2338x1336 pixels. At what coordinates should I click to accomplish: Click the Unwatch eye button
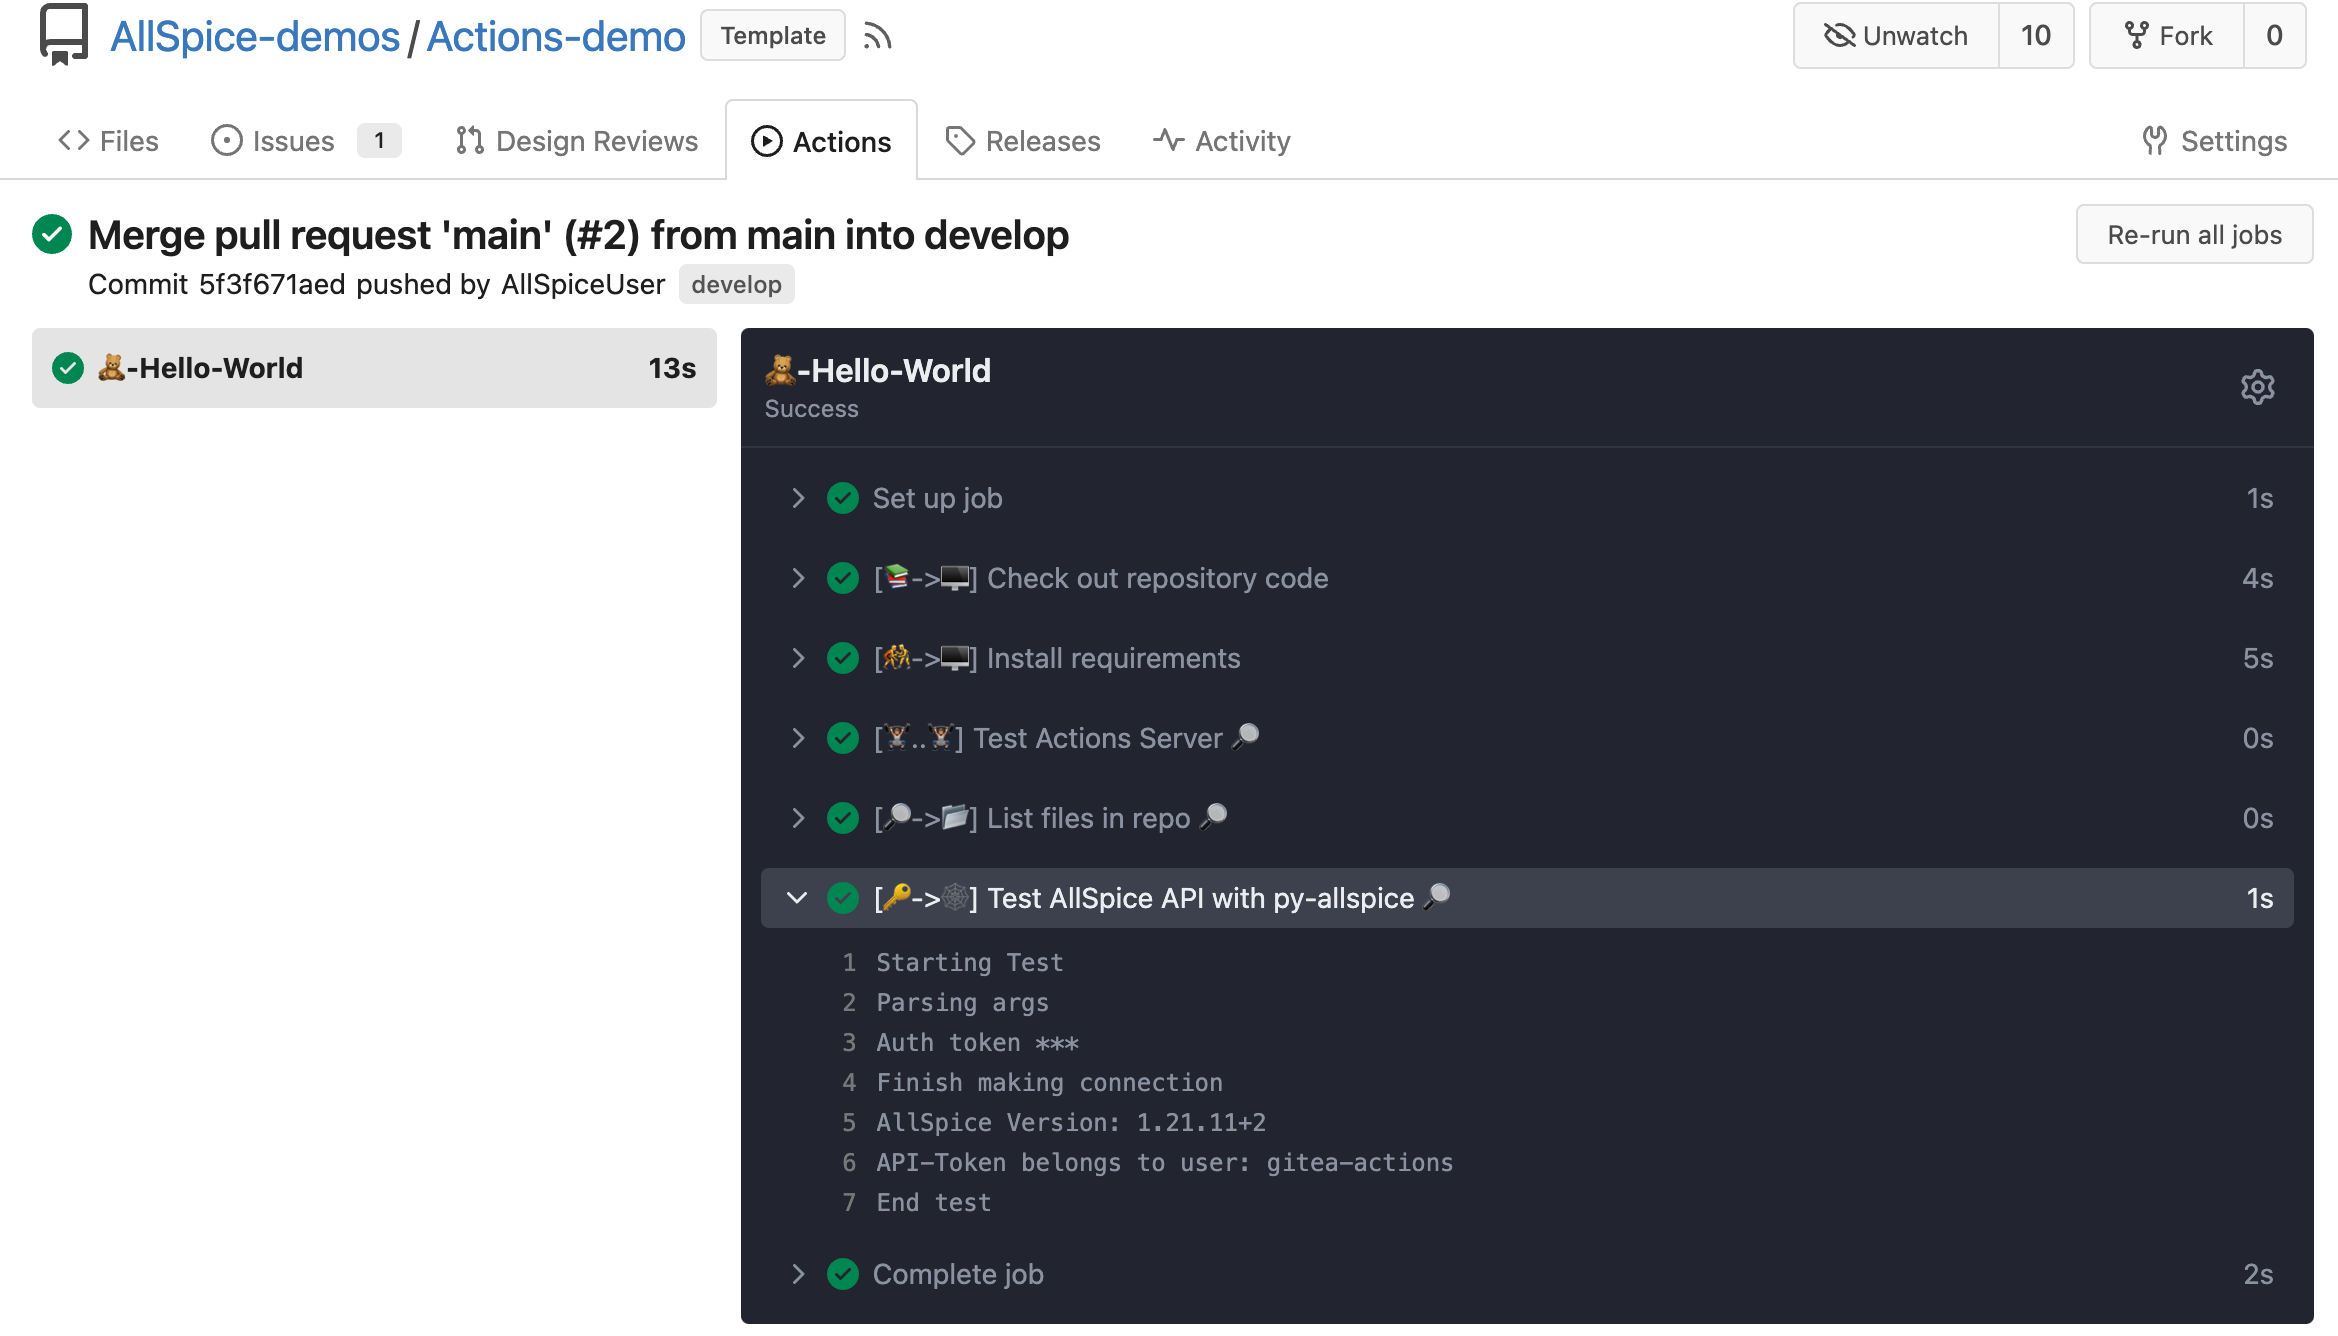pos(1896,36)
